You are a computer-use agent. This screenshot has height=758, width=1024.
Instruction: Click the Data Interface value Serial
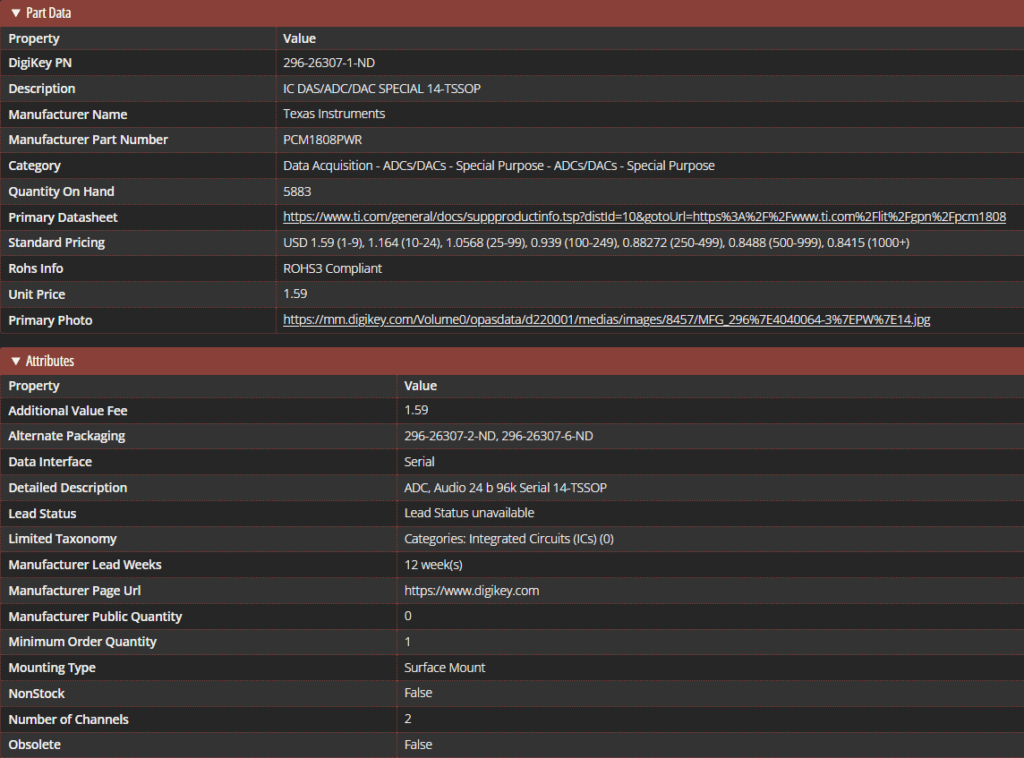419,462
